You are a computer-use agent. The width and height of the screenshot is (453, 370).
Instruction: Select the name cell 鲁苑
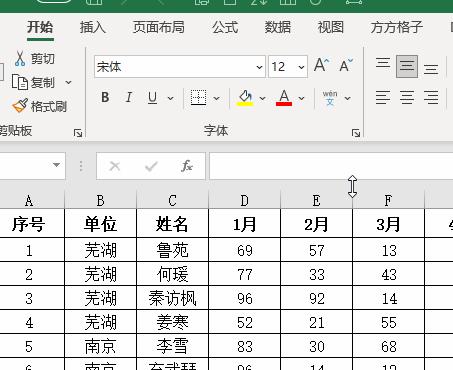coord(172,250)
